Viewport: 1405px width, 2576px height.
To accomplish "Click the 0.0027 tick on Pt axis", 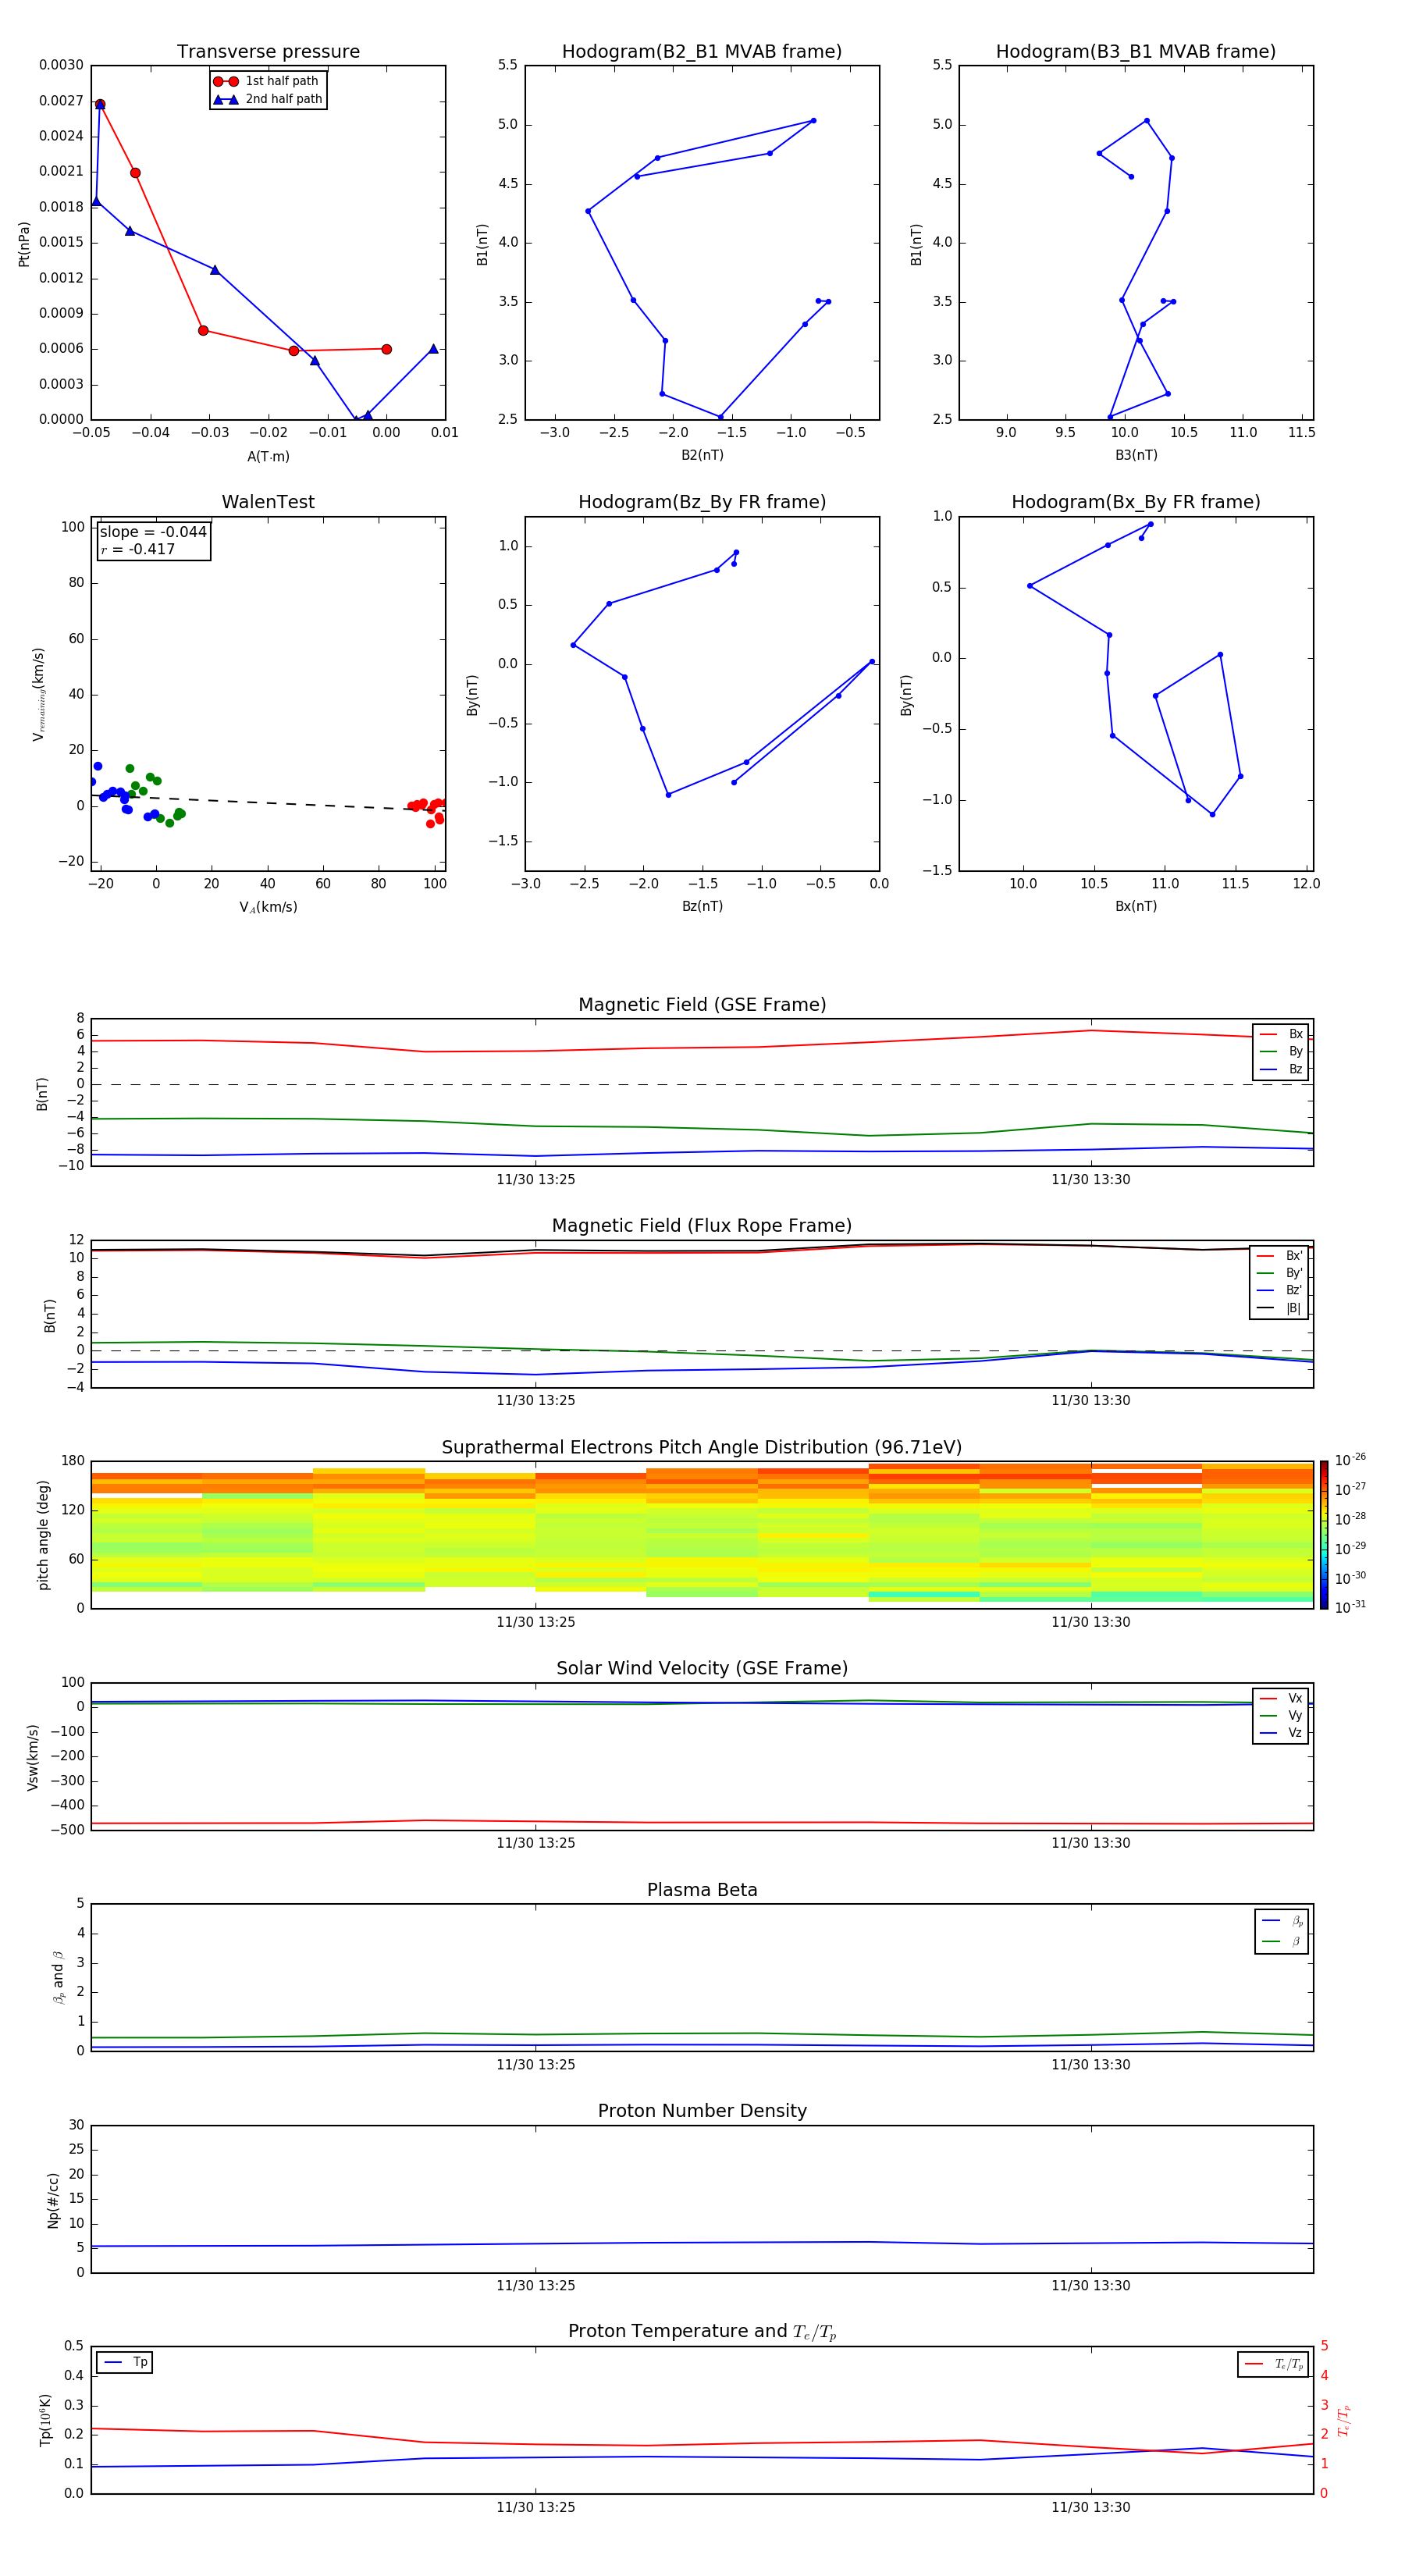I will point(61,101).
